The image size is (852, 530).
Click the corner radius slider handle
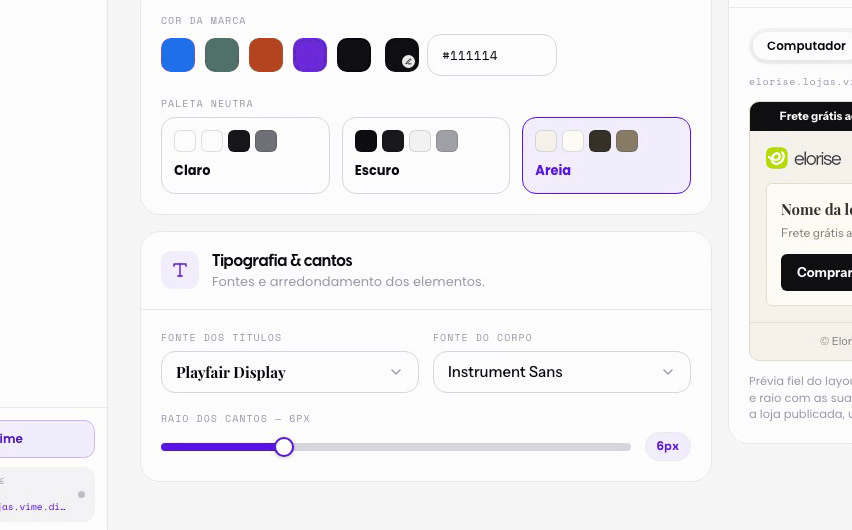coord(284,447)
